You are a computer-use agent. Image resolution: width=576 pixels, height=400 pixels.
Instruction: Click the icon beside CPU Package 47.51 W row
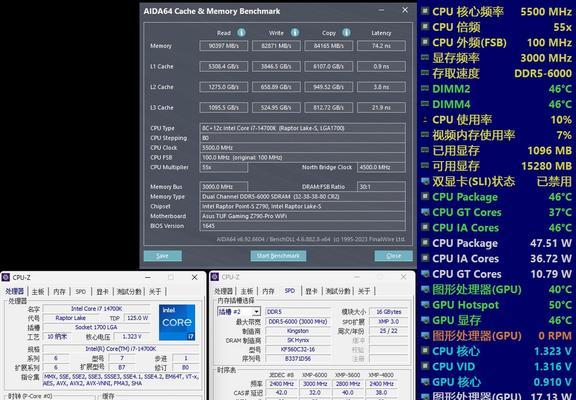tap(425, 243)
